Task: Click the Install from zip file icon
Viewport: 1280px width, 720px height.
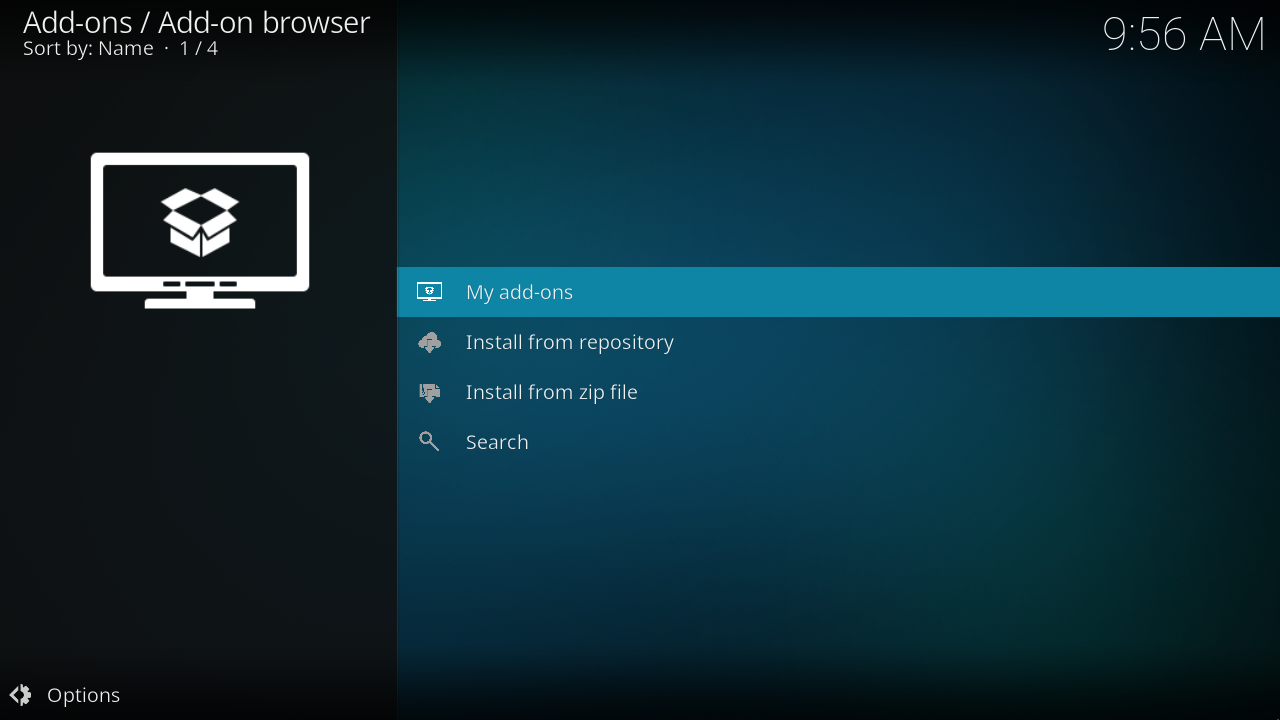Action: pyautogui.click(x=429, y=392)
